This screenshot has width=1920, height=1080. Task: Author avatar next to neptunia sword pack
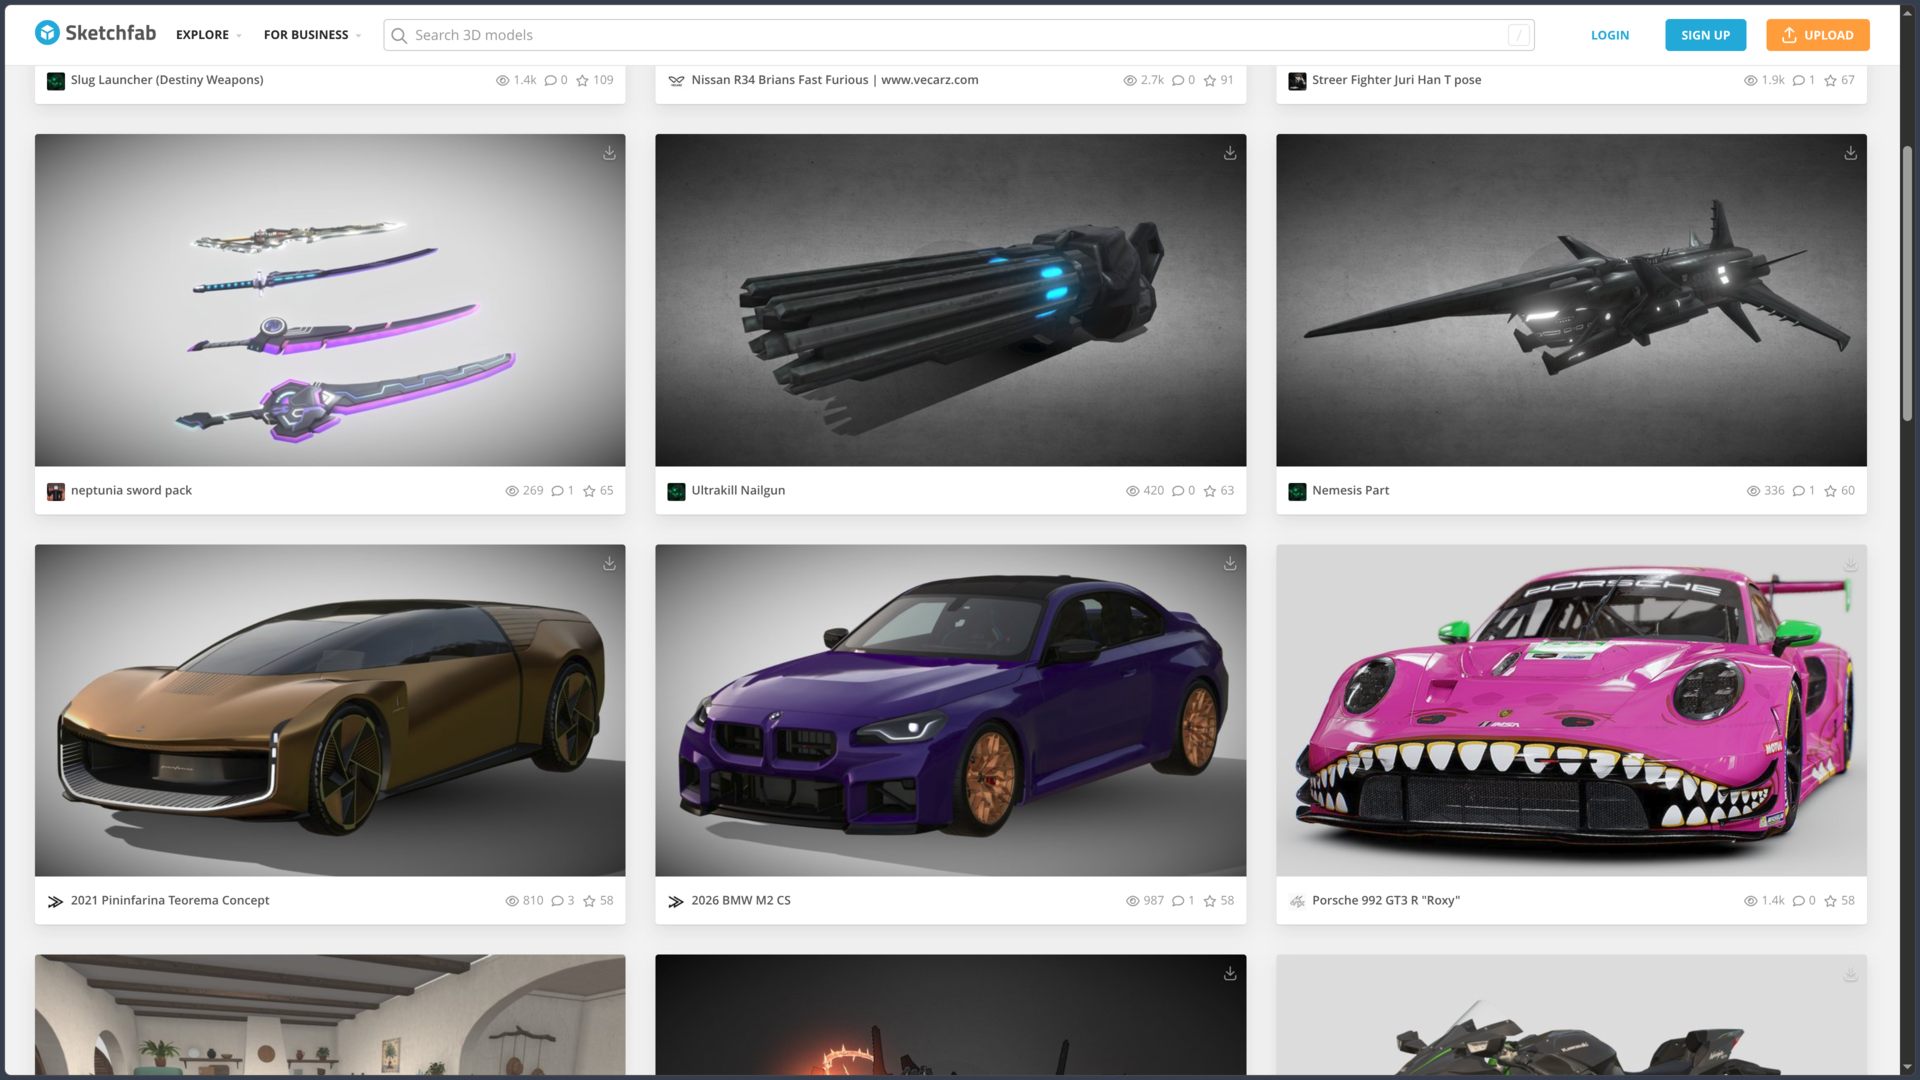[56, 491]
